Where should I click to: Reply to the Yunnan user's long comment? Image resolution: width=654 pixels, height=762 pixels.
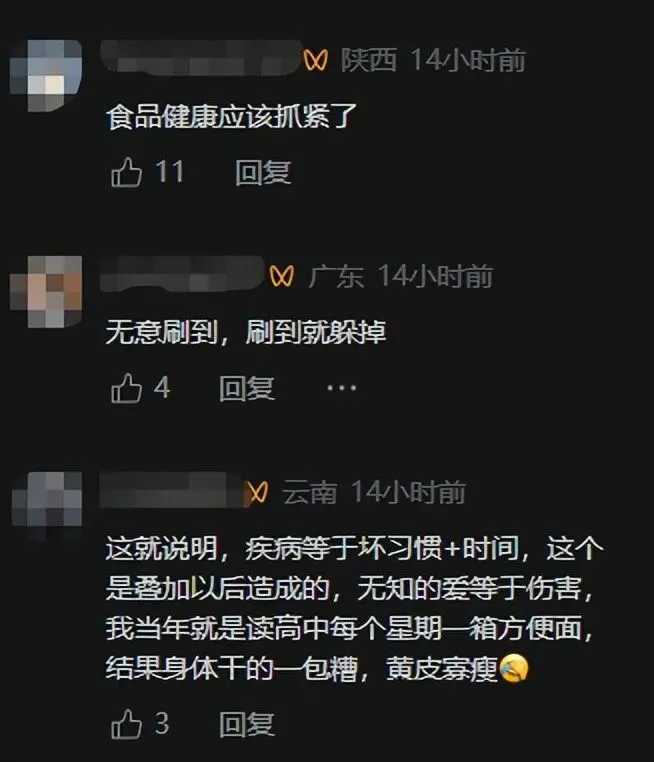coord(247,724)
